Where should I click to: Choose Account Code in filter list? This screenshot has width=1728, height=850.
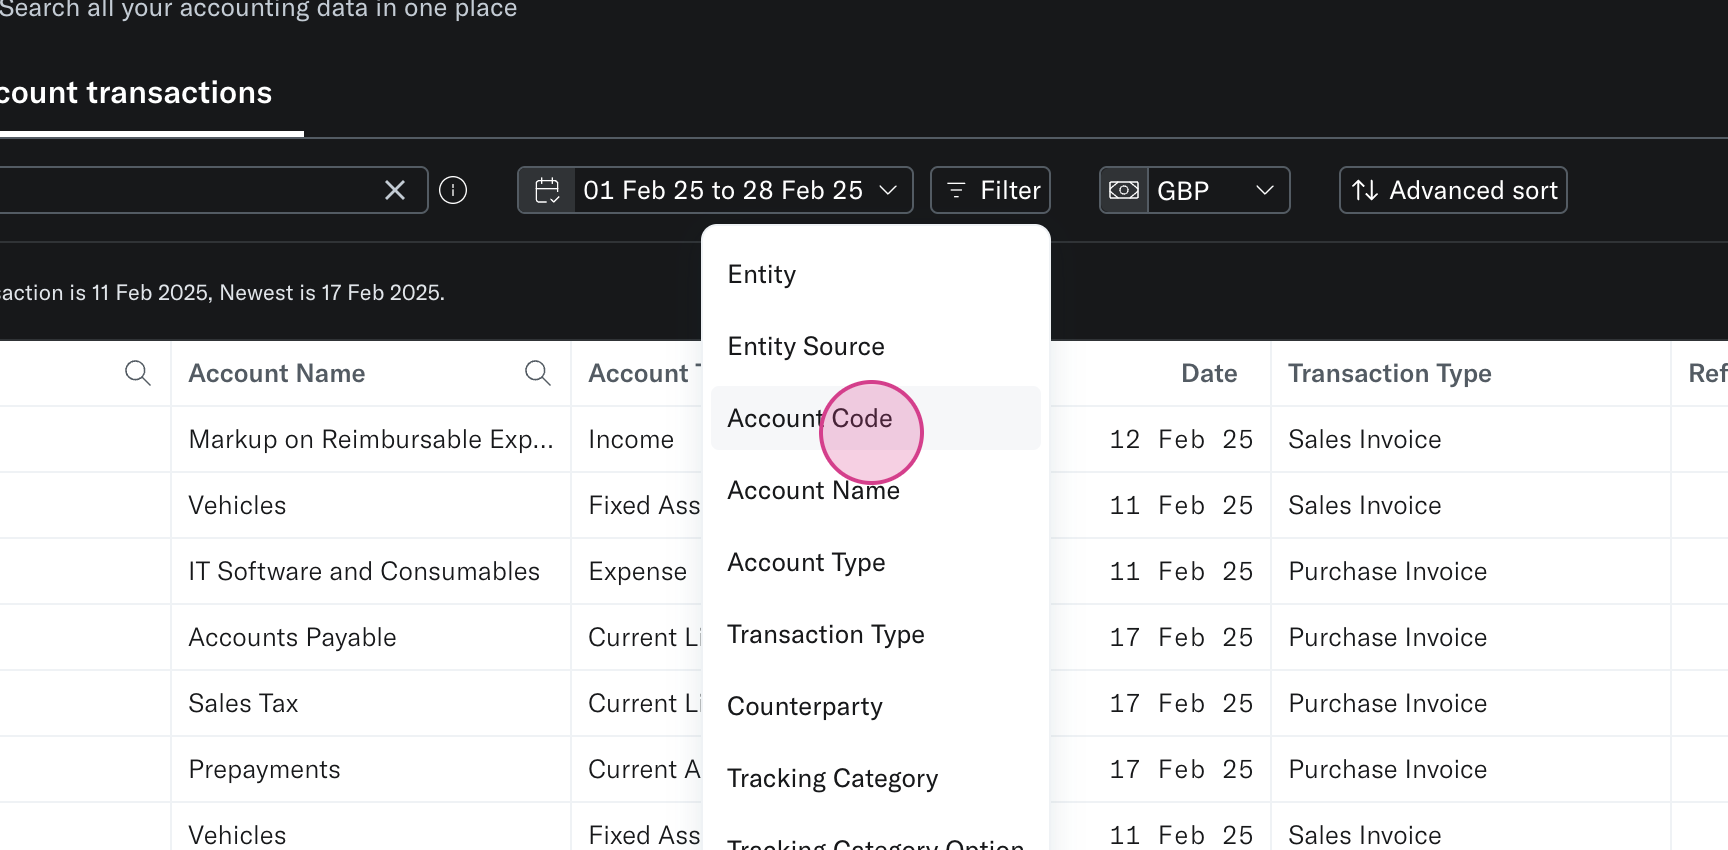pos(810,418)
